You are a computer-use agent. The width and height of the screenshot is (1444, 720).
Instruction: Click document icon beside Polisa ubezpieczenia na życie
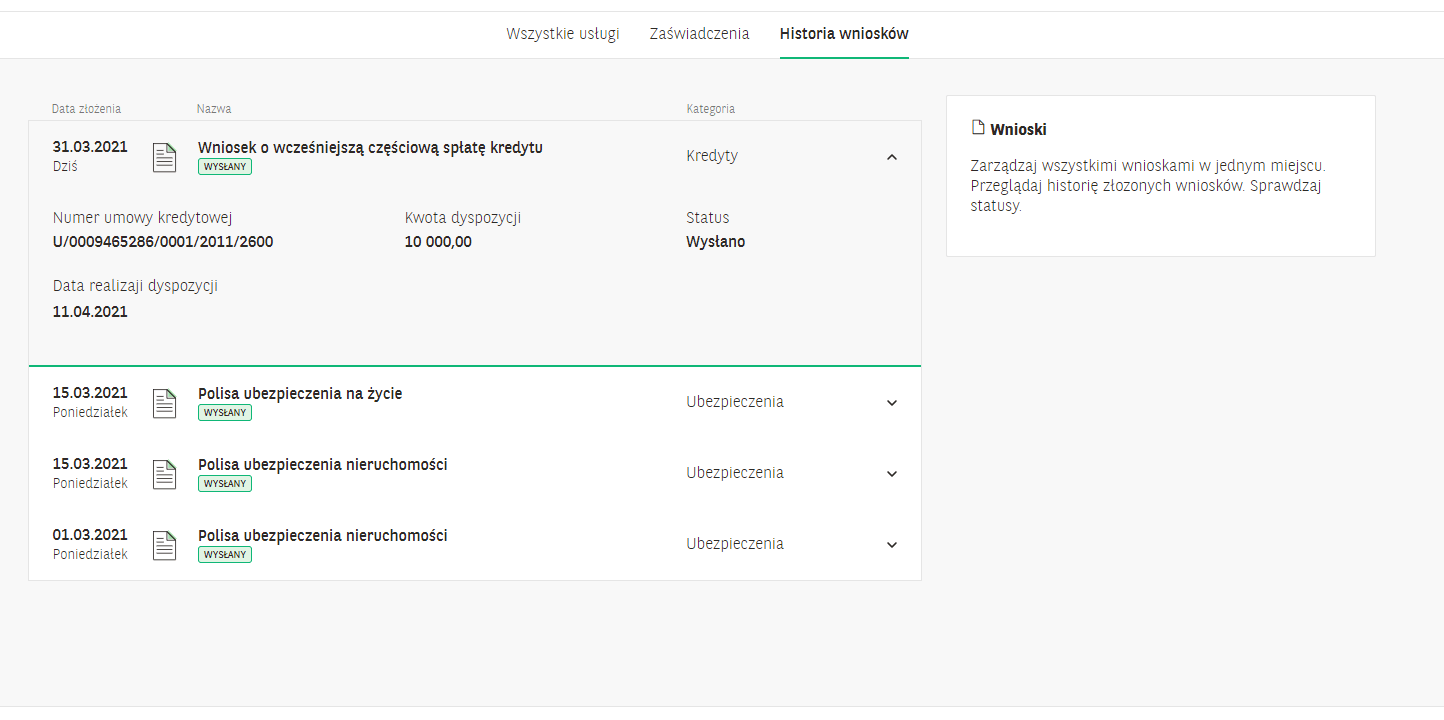164,403
